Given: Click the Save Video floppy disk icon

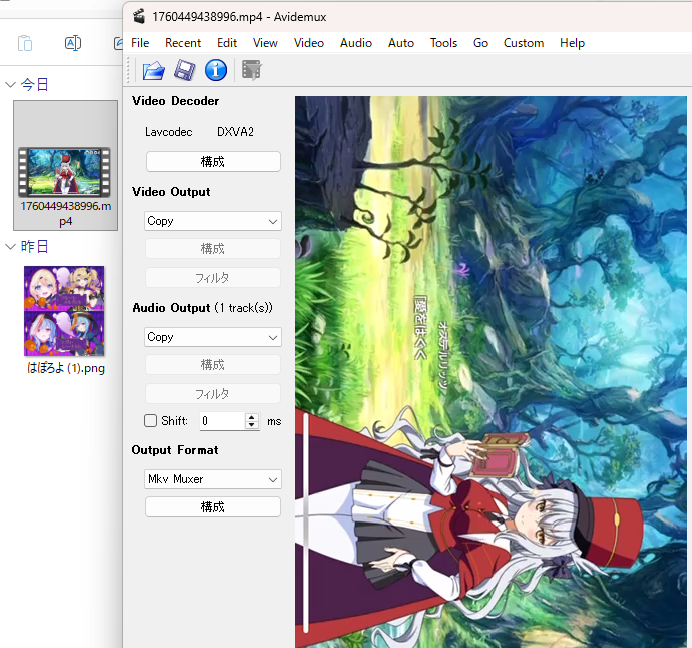Looking at the screenshot, I should (x=184, y=70).
